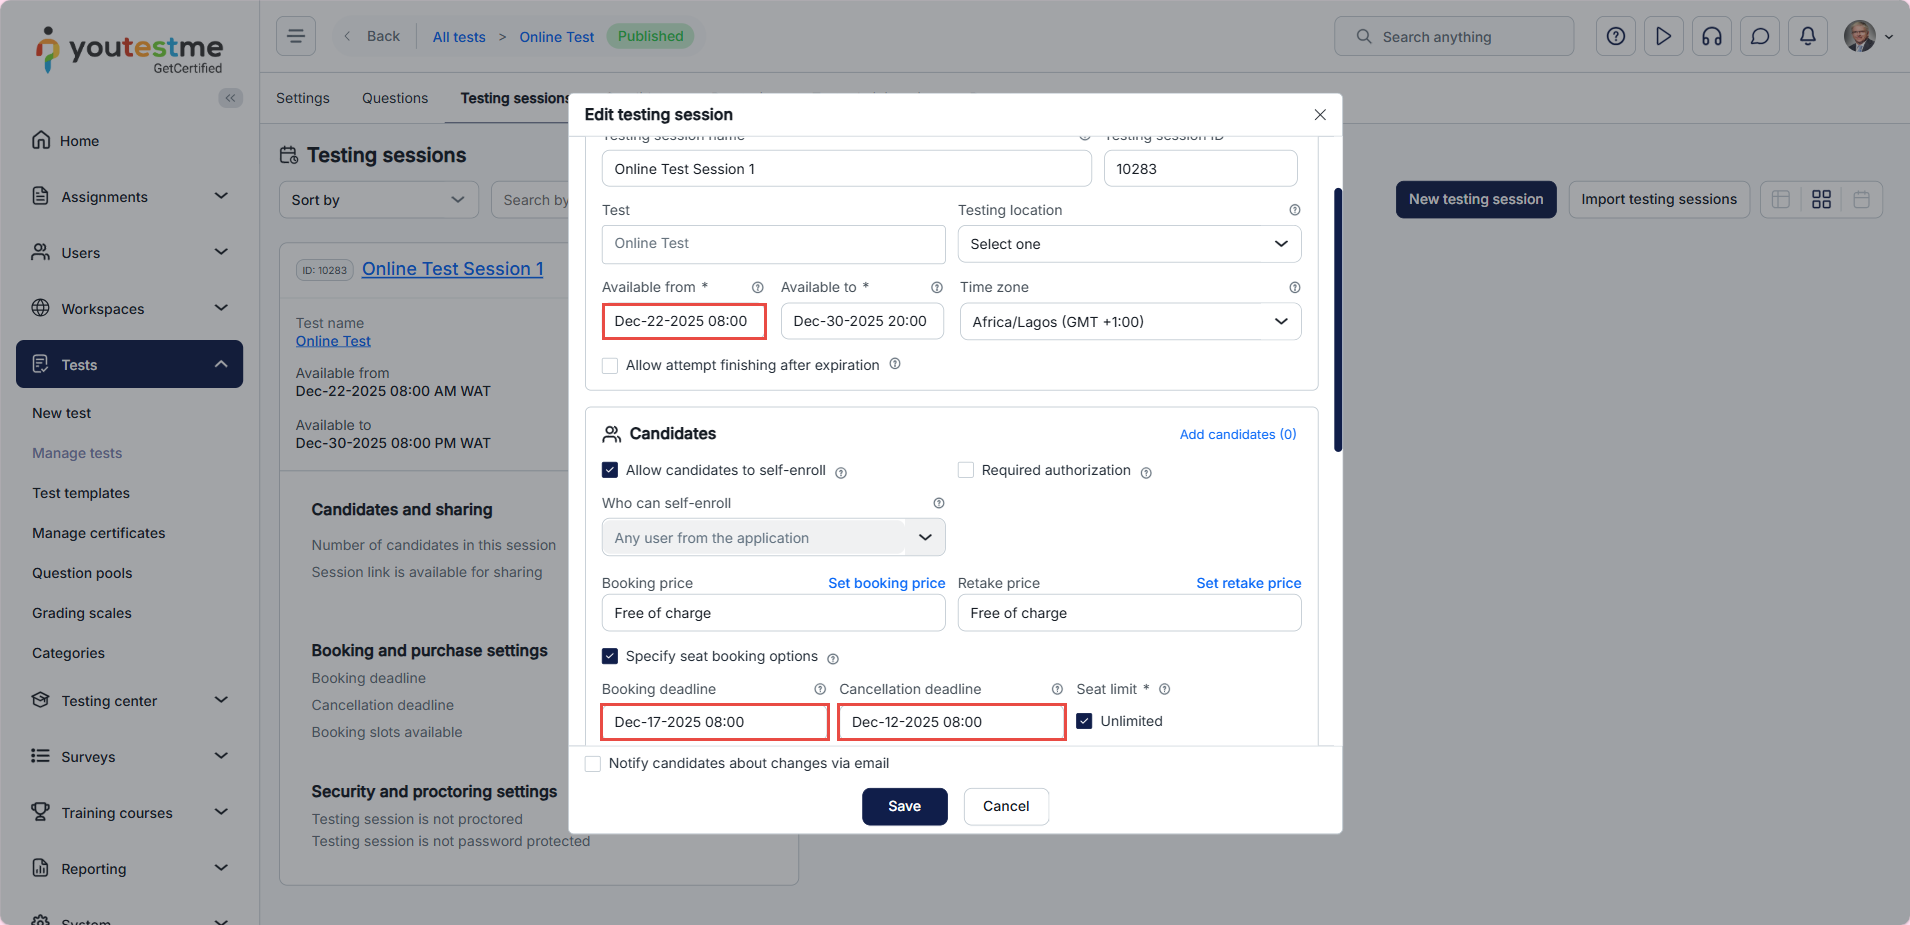This screenshot has height=925, width=1910.
Task: Click the info icon beside Booking deadline
Action: [x=820, y=689]
